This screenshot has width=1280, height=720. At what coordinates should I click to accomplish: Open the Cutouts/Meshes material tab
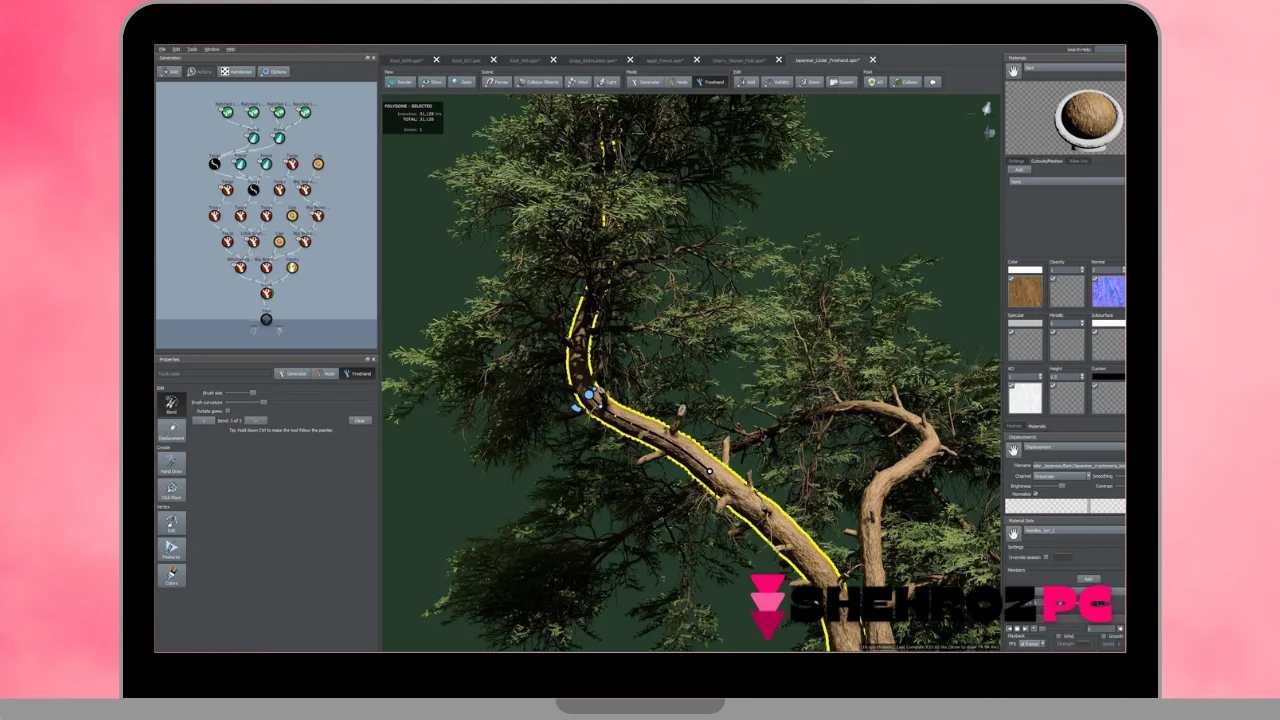[x=1046, y=161]
